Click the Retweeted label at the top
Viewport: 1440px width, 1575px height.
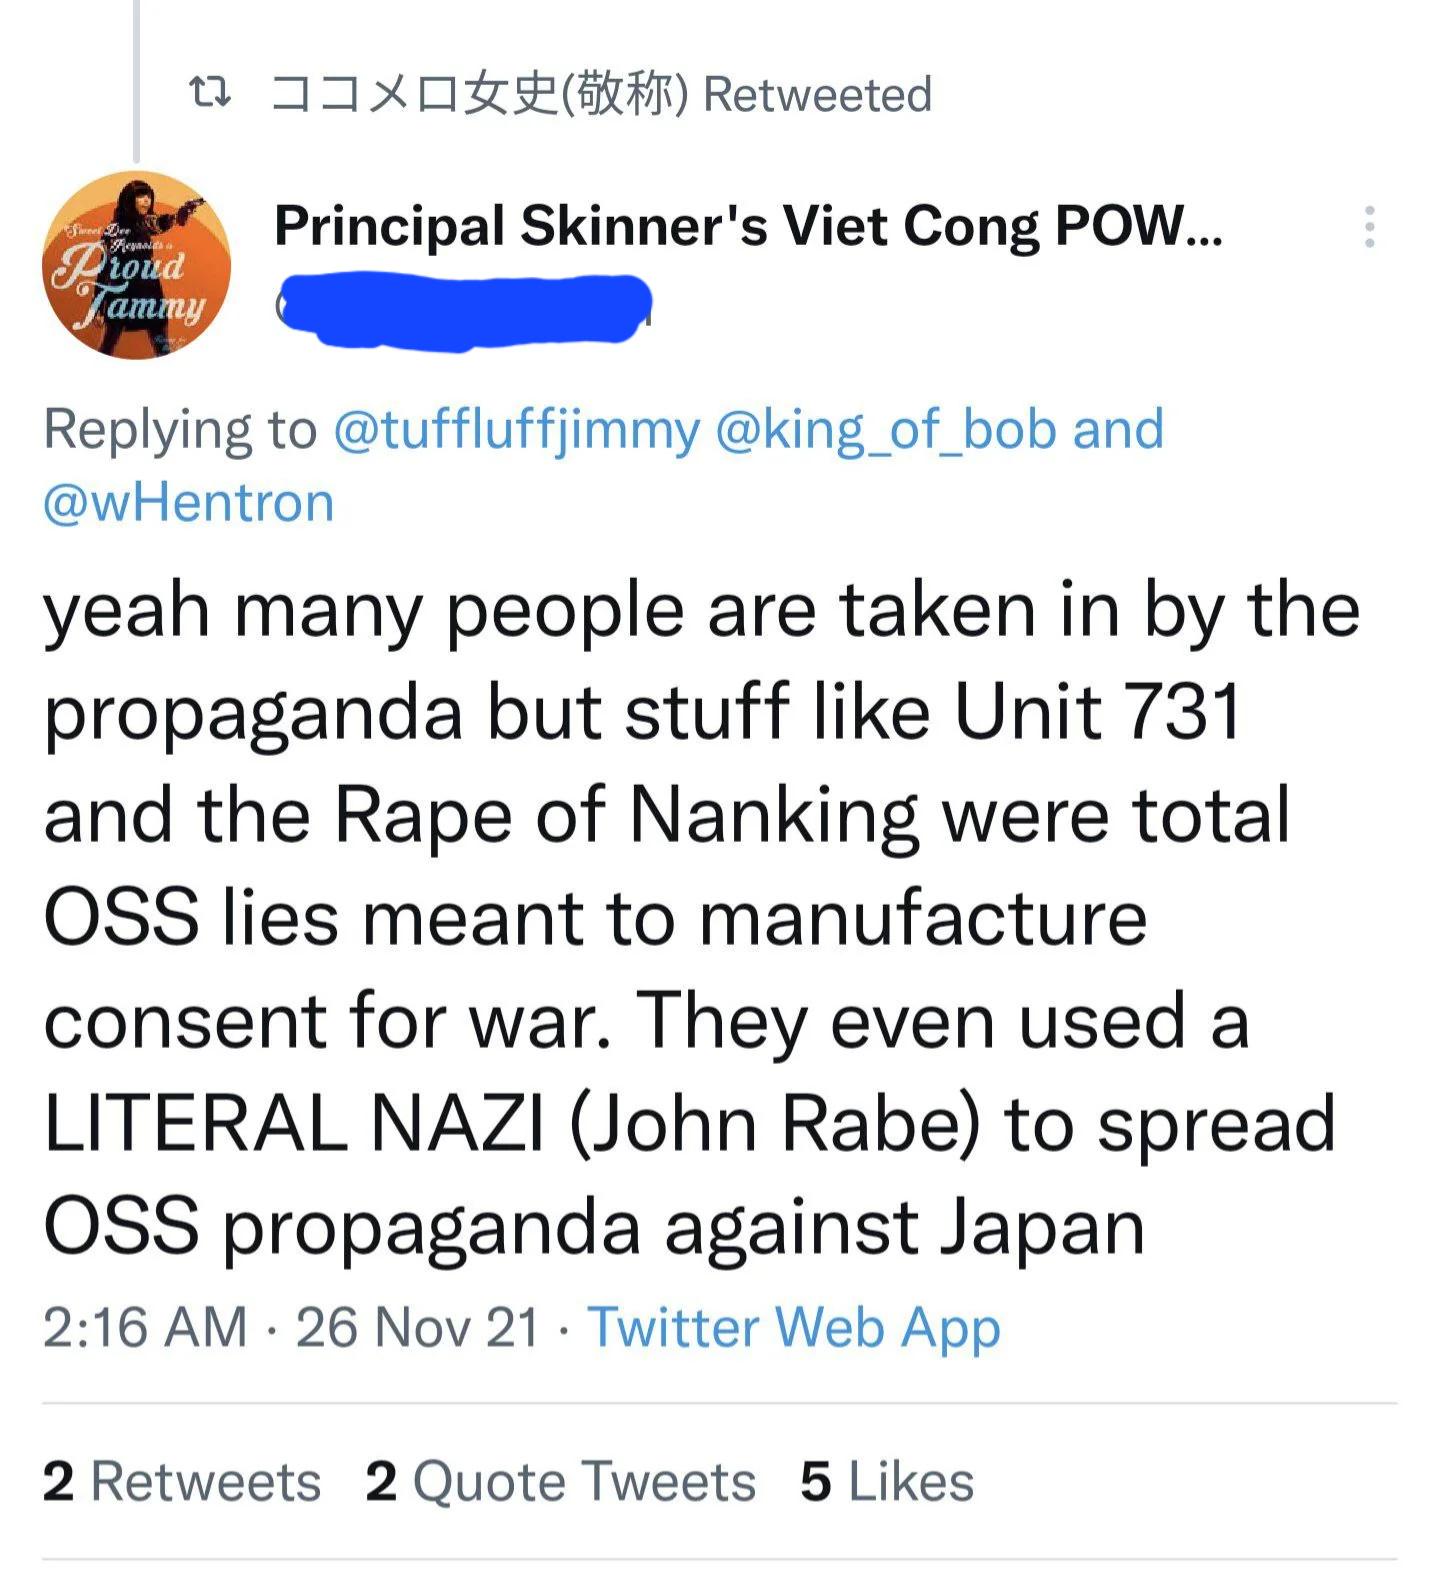(817, 94)
